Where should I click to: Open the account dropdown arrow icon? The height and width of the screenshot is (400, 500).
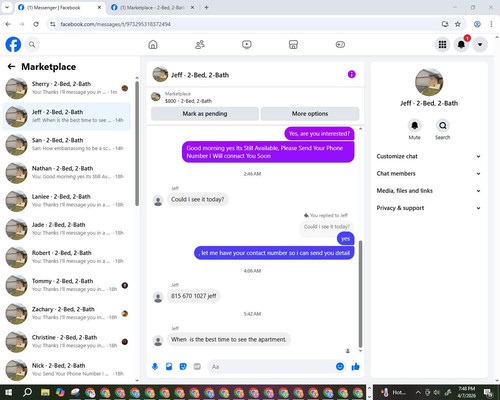[480, 44]
